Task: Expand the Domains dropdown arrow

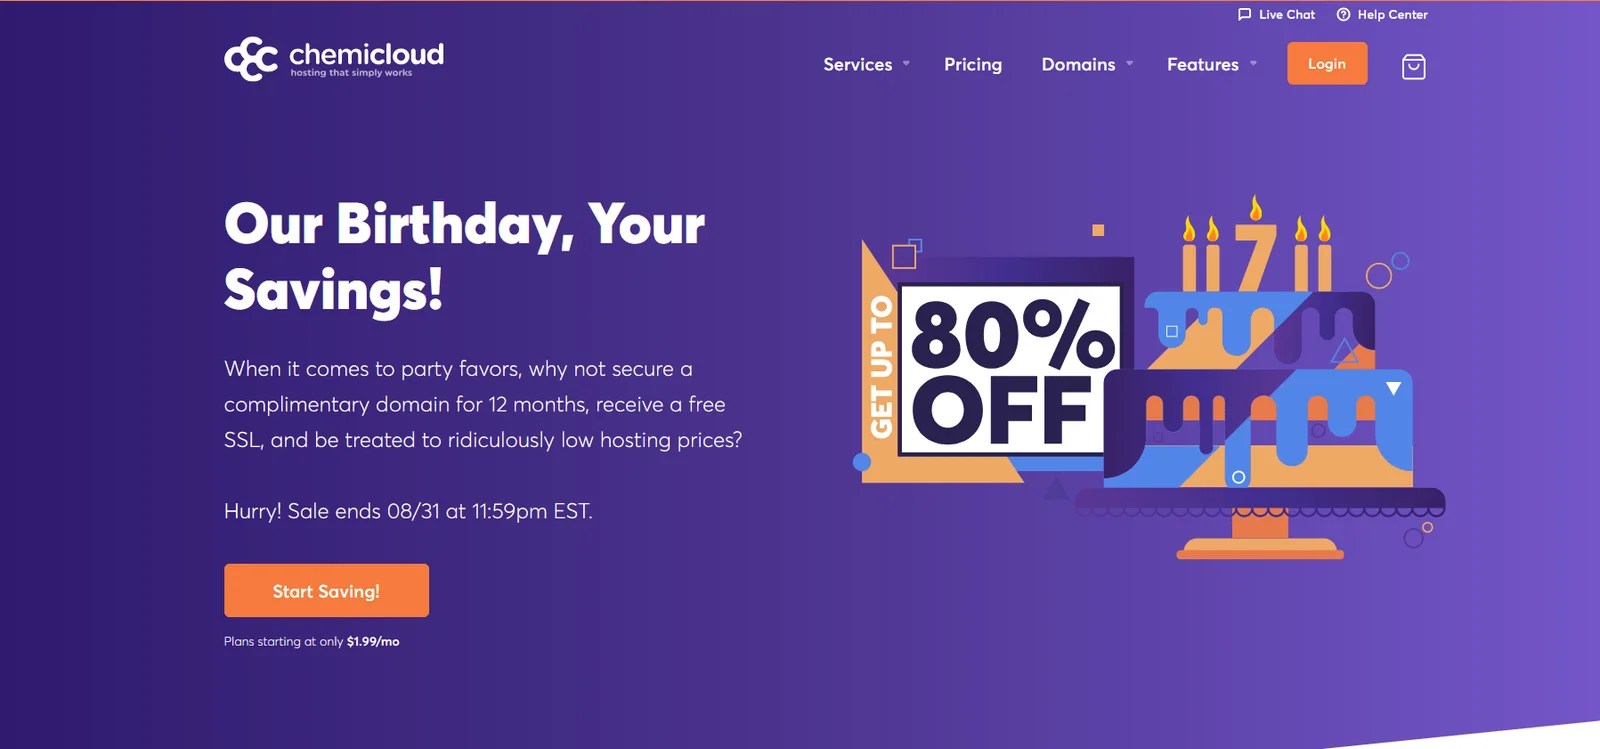Action: click(x=1130, y=63)
